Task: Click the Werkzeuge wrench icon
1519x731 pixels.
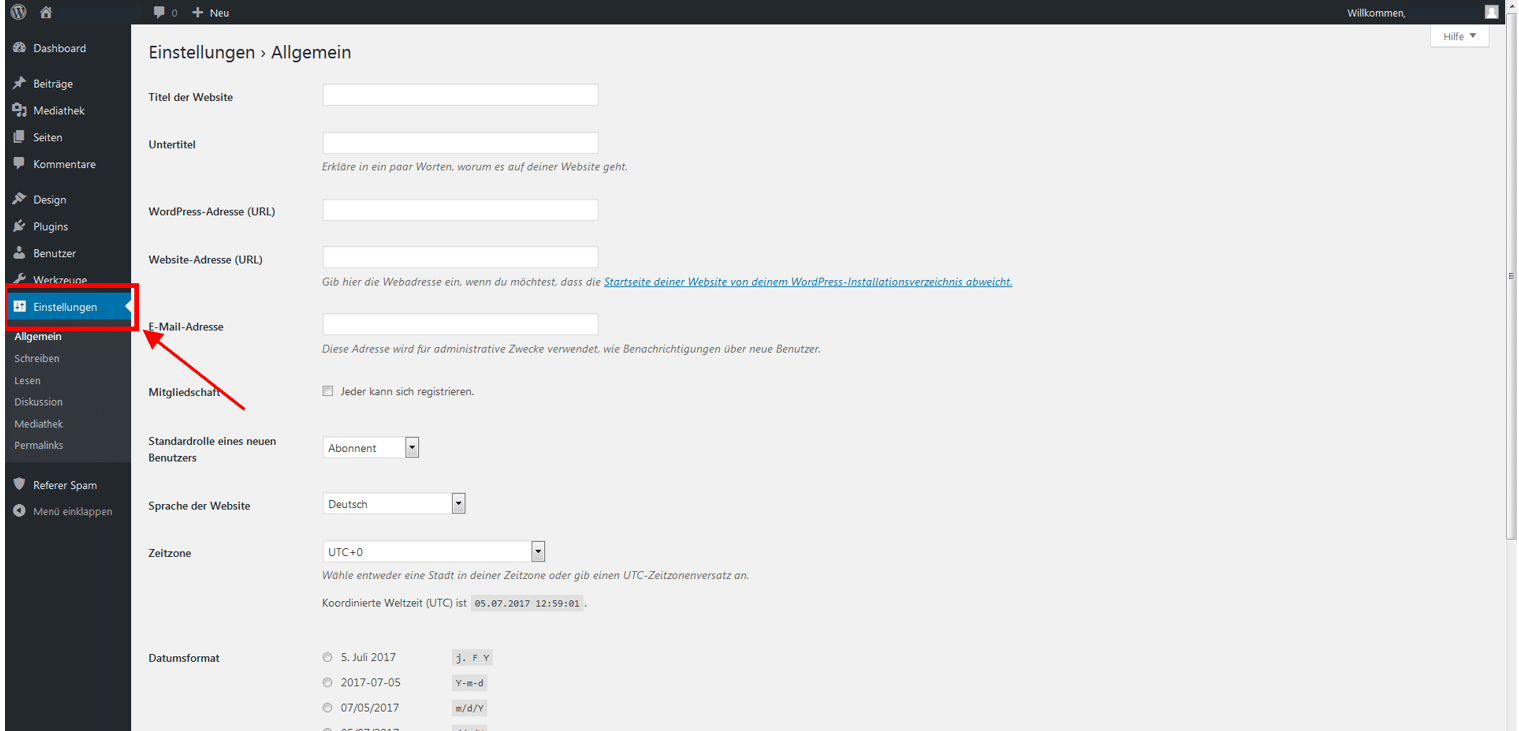Action: 19,280
